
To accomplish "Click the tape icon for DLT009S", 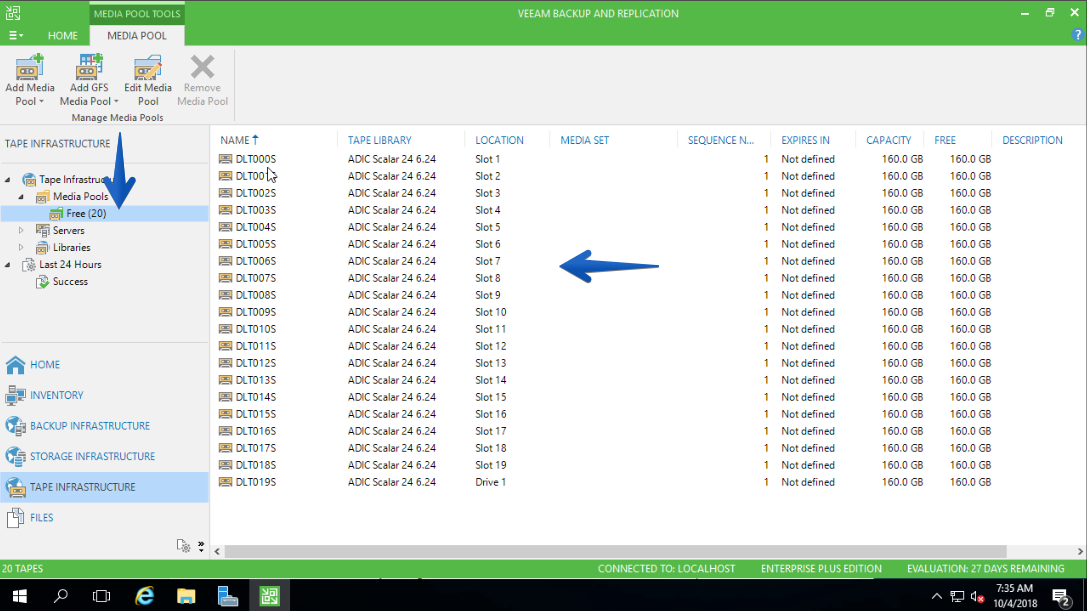I will tap(225, 312).
